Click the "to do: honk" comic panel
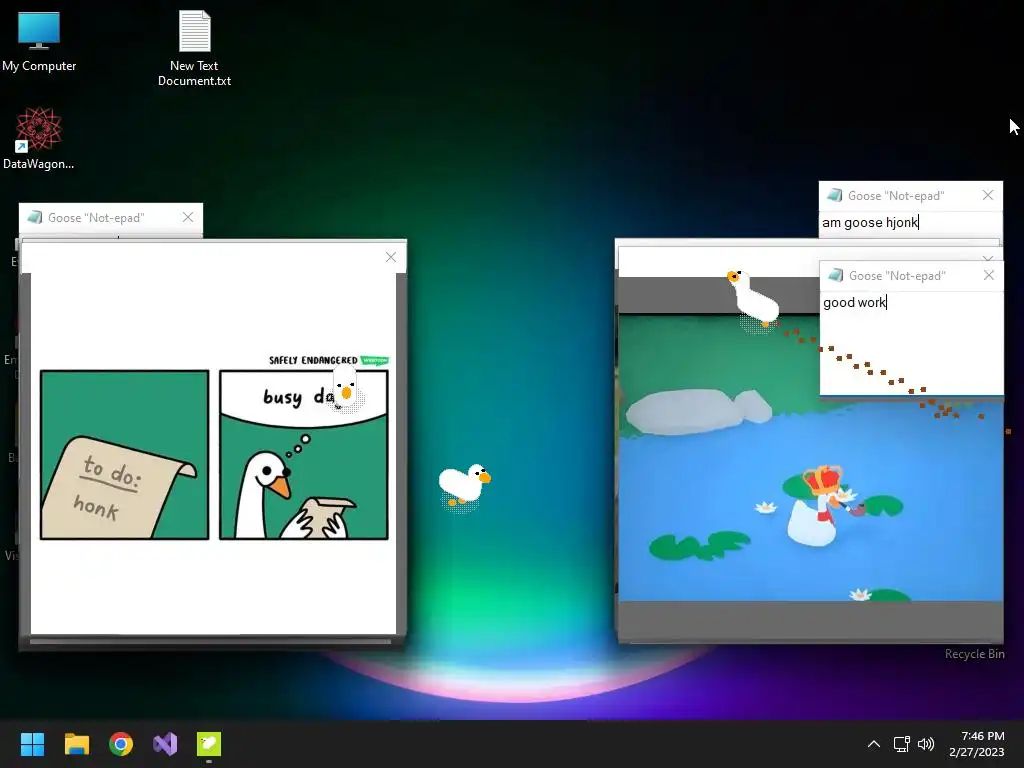Viewport: 1024px width, 768px height. (125, 455)
